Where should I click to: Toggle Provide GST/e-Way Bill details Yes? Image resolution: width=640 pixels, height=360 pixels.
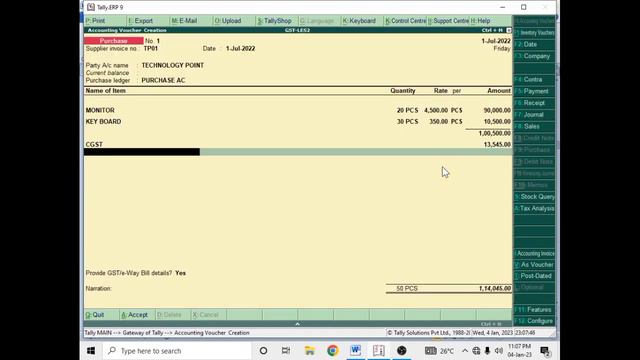click(x=180, y=273)
